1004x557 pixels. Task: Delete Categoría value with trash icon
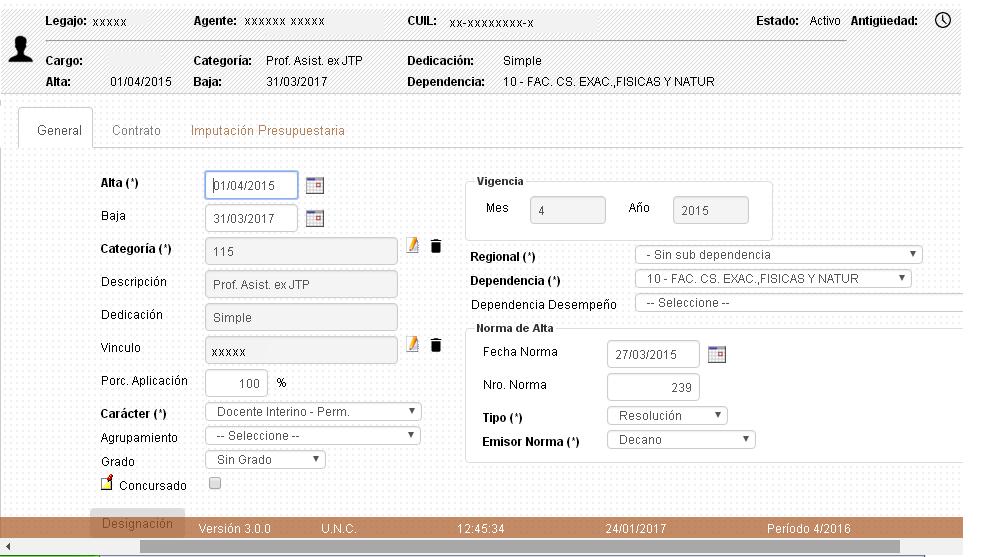point(436,246)
